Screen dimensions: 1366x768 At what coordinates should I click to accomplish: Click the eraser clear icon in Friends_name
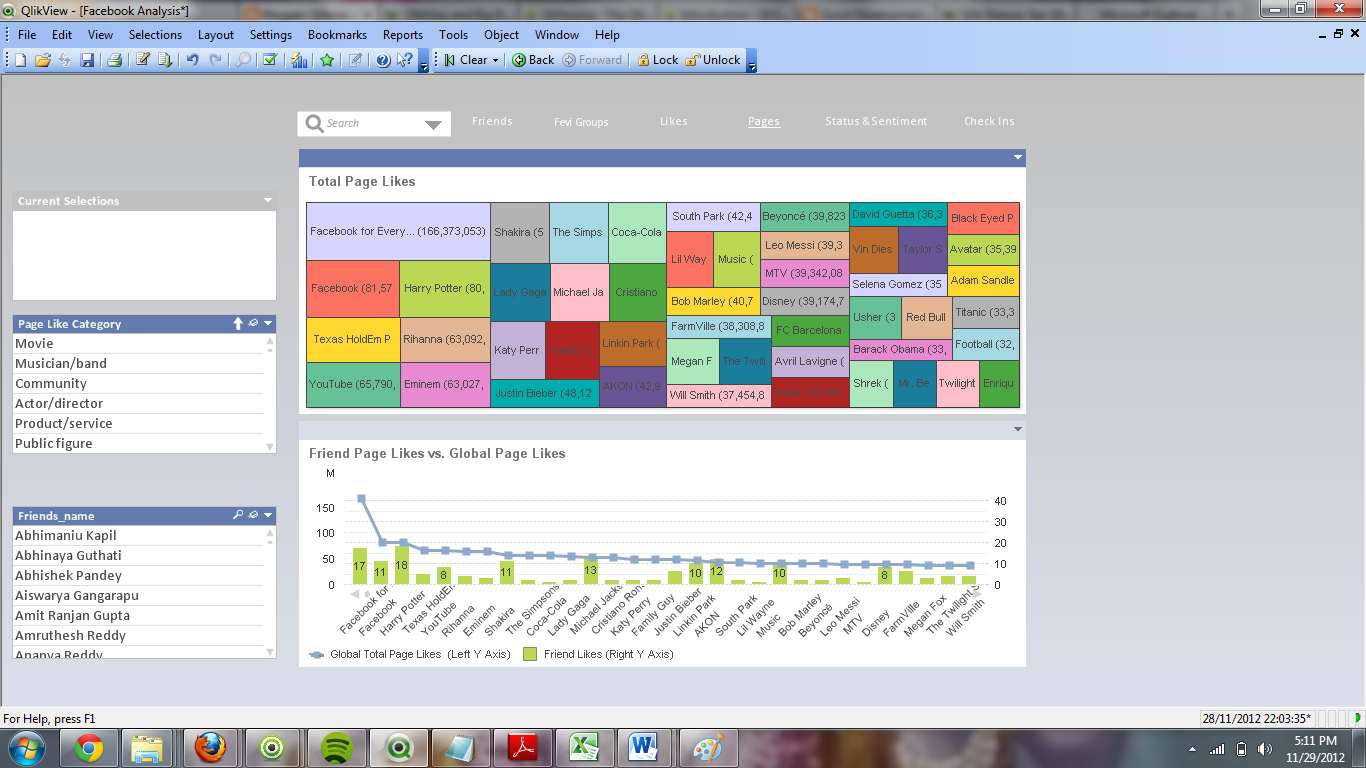coord(253,515)
